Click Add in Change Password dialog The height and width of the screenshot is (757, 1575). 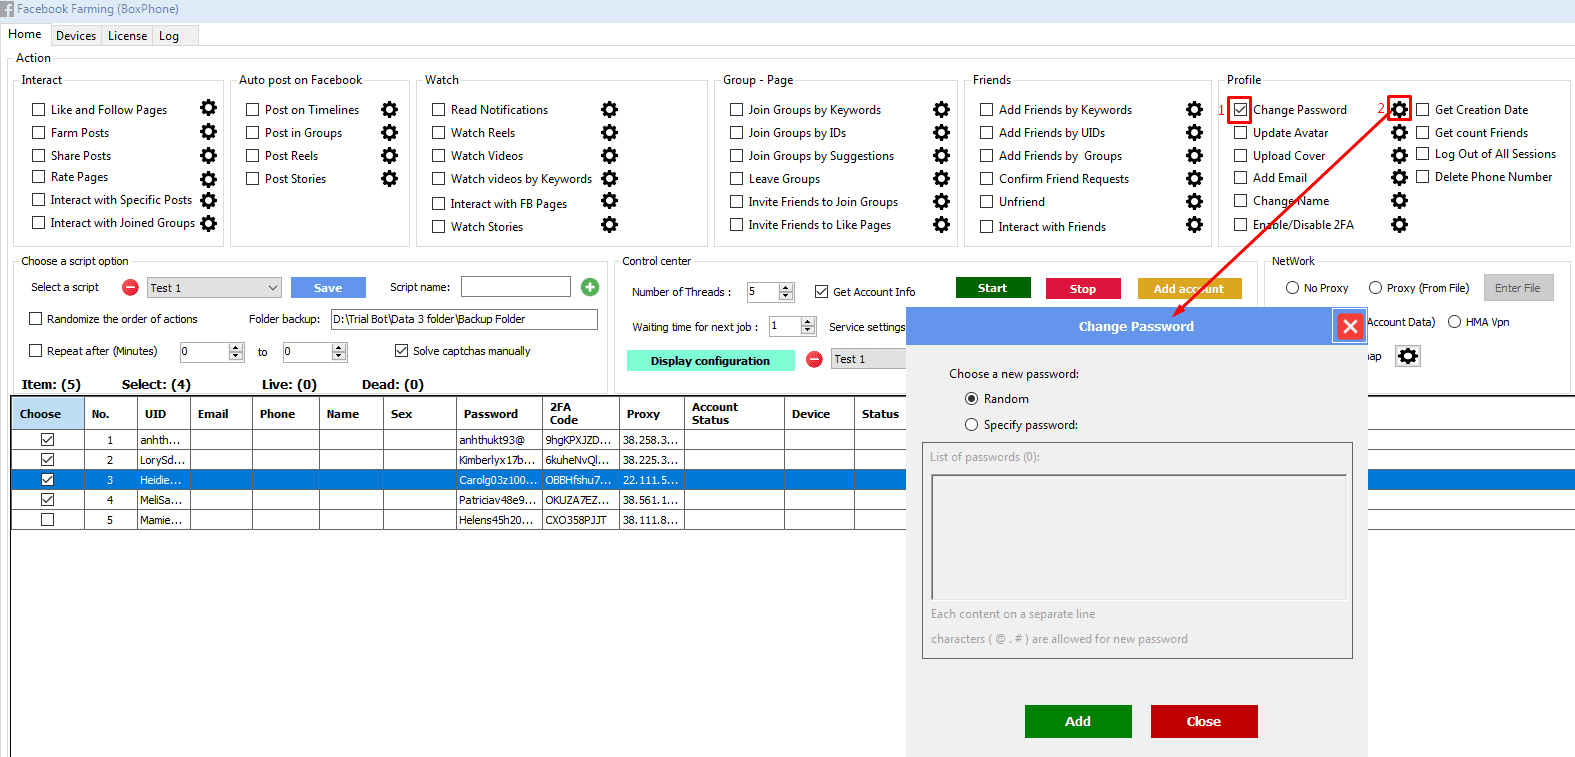1078,721
